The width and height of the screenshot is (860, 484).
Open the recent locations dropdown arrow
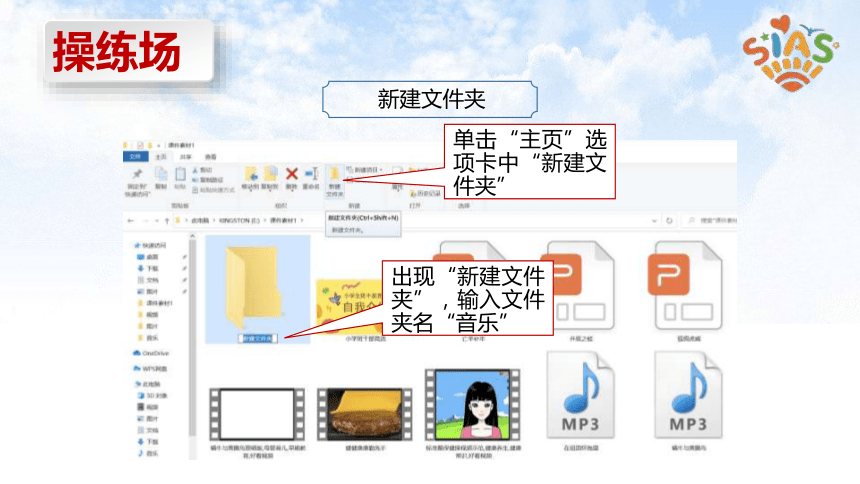click(157, 221)
